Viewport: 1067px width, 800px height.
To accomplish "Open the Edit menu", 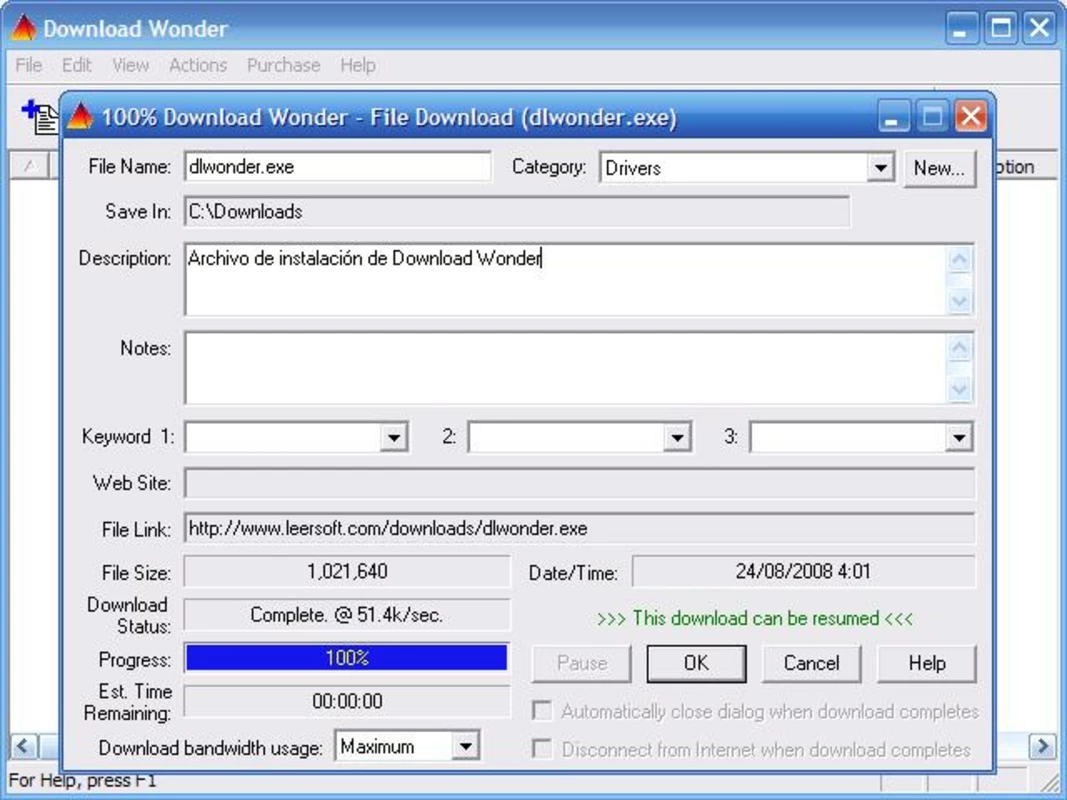I will pyautogui.click(x=76, y=65).
